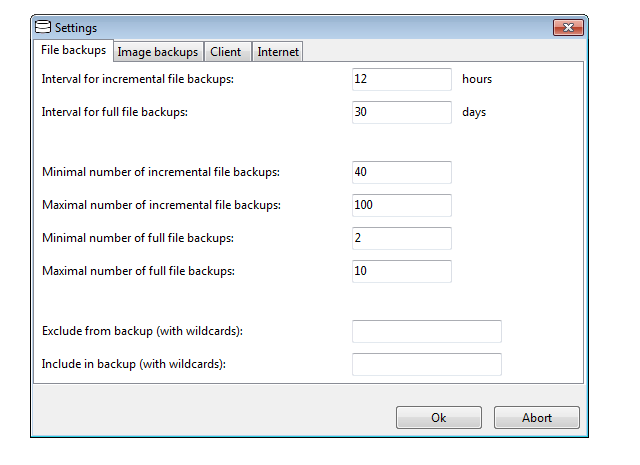The width and height of the screenshot is (640, 465).
Task: Open the Image backups tab
Action: [158, 52]
